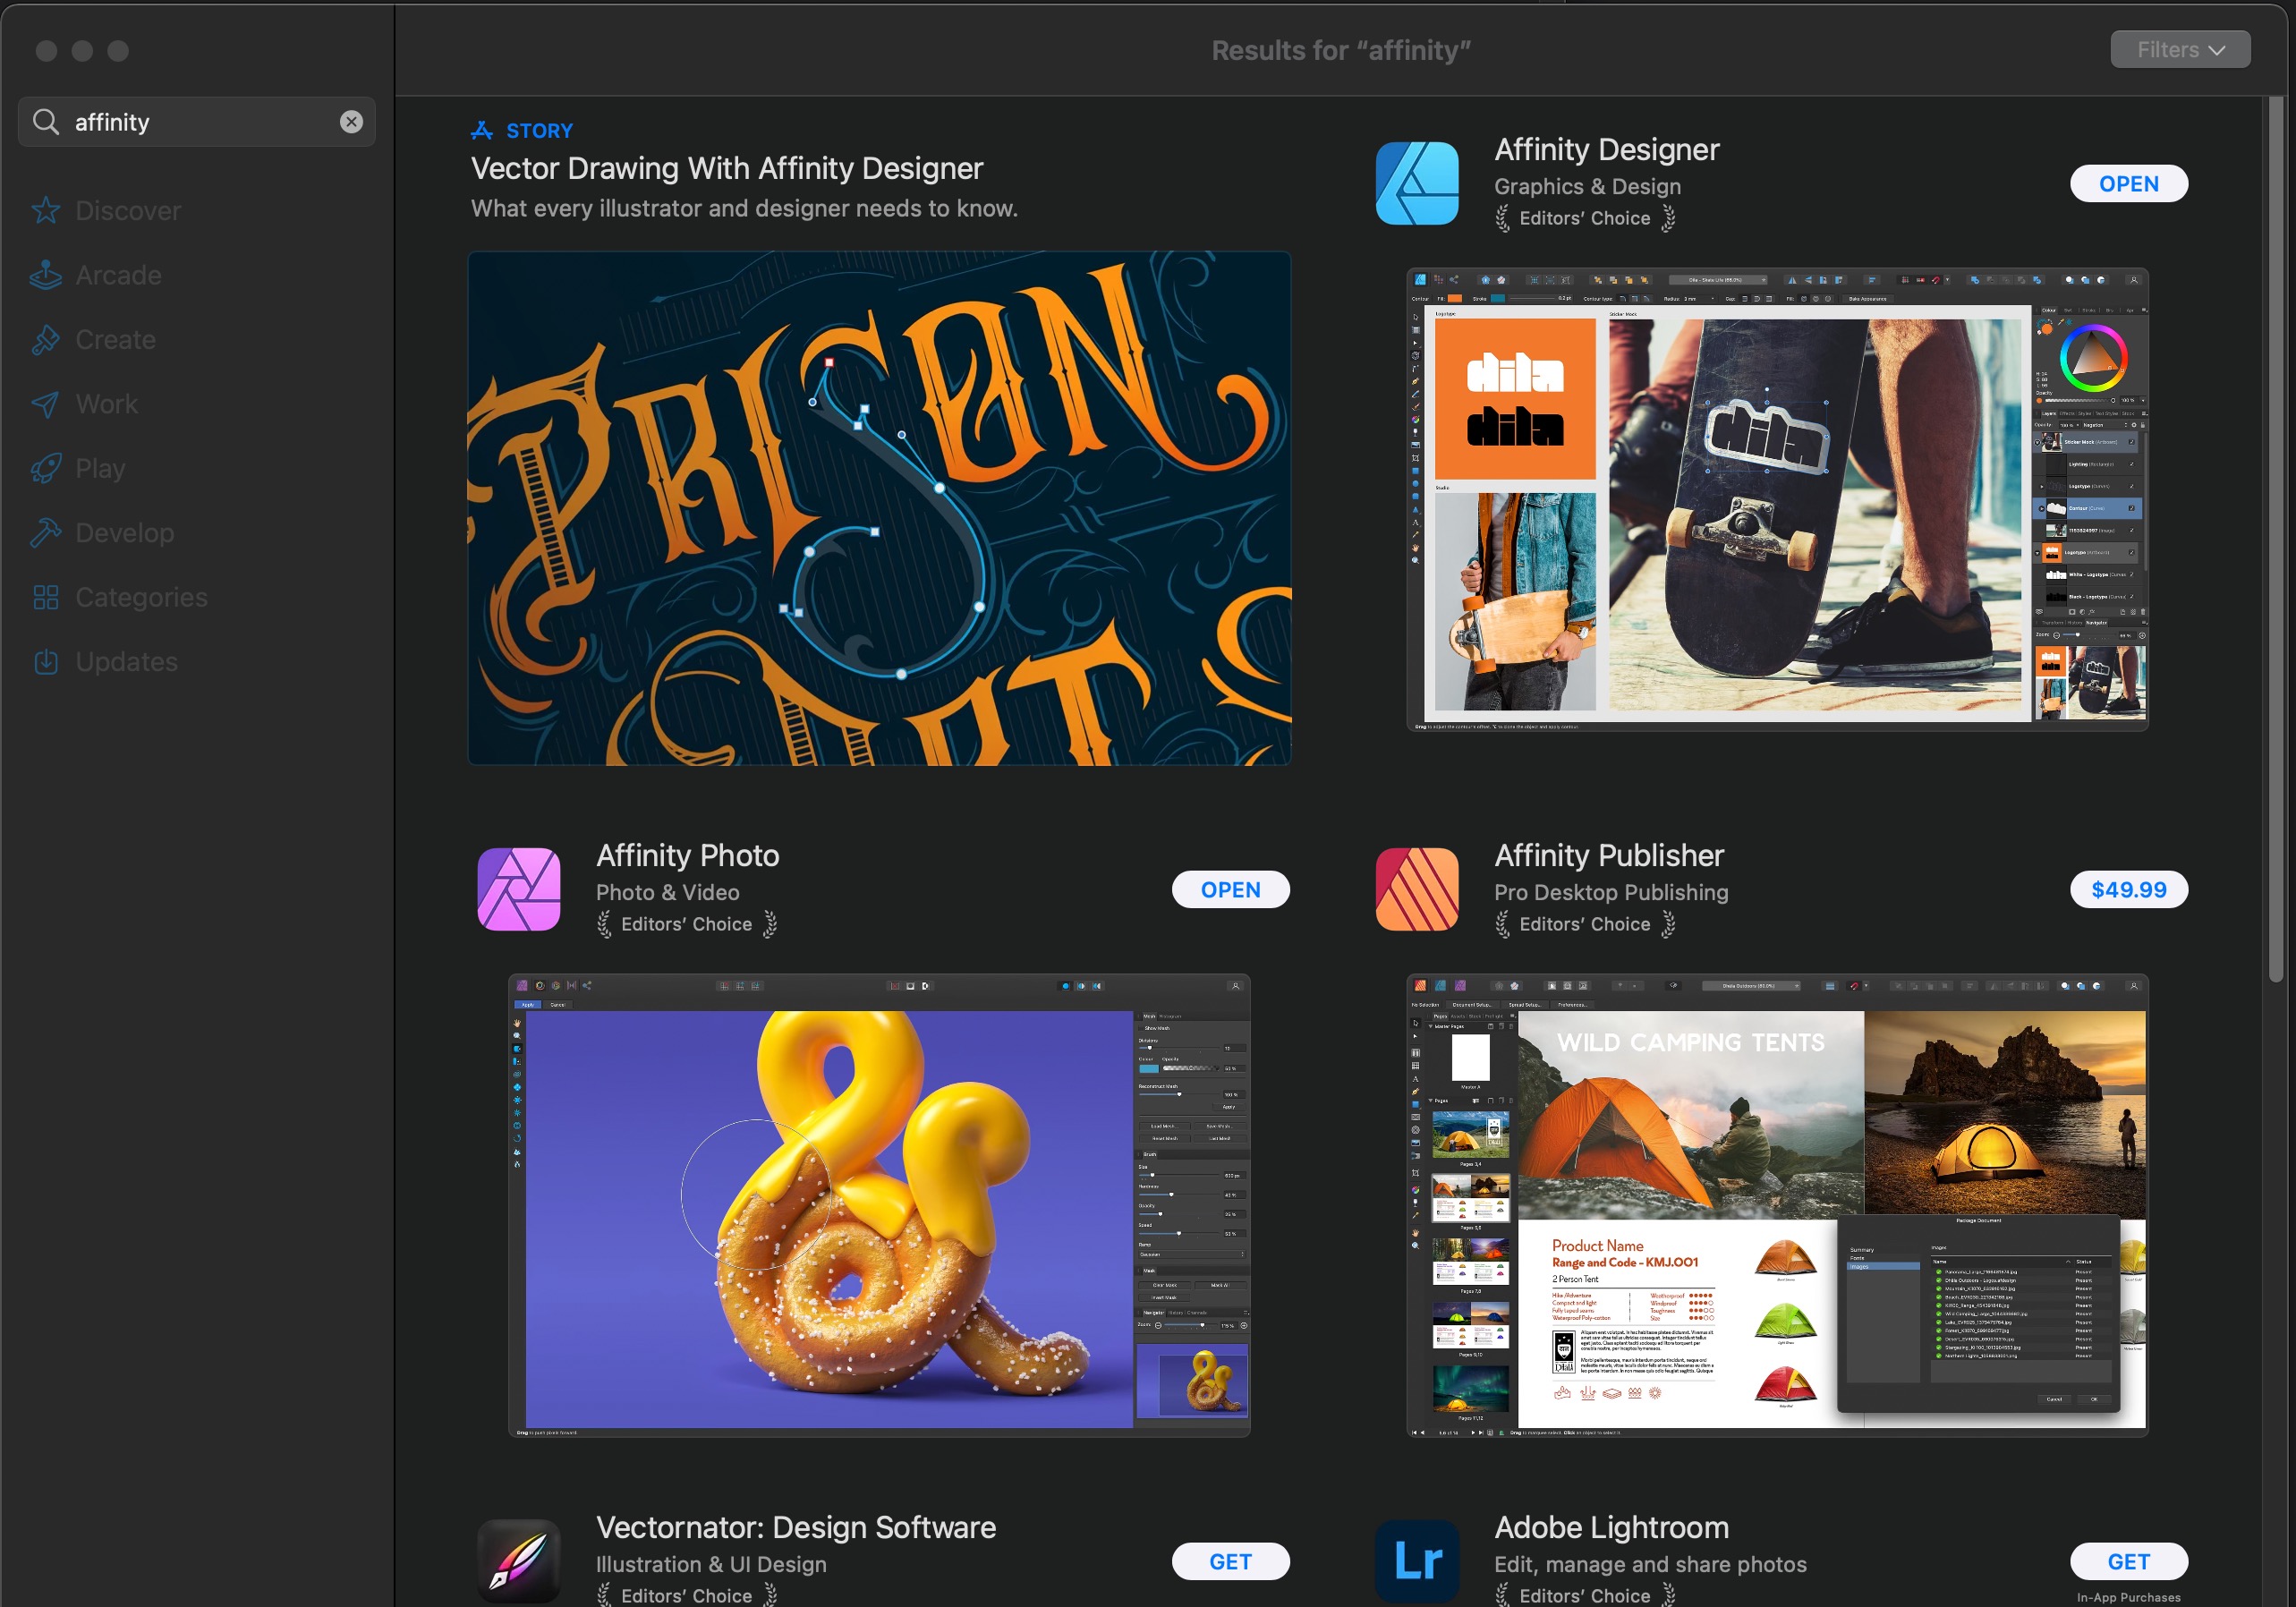
Task: Click 'Edit, manage and share photos' subtitle
Action: [x=1650, y=1564]
